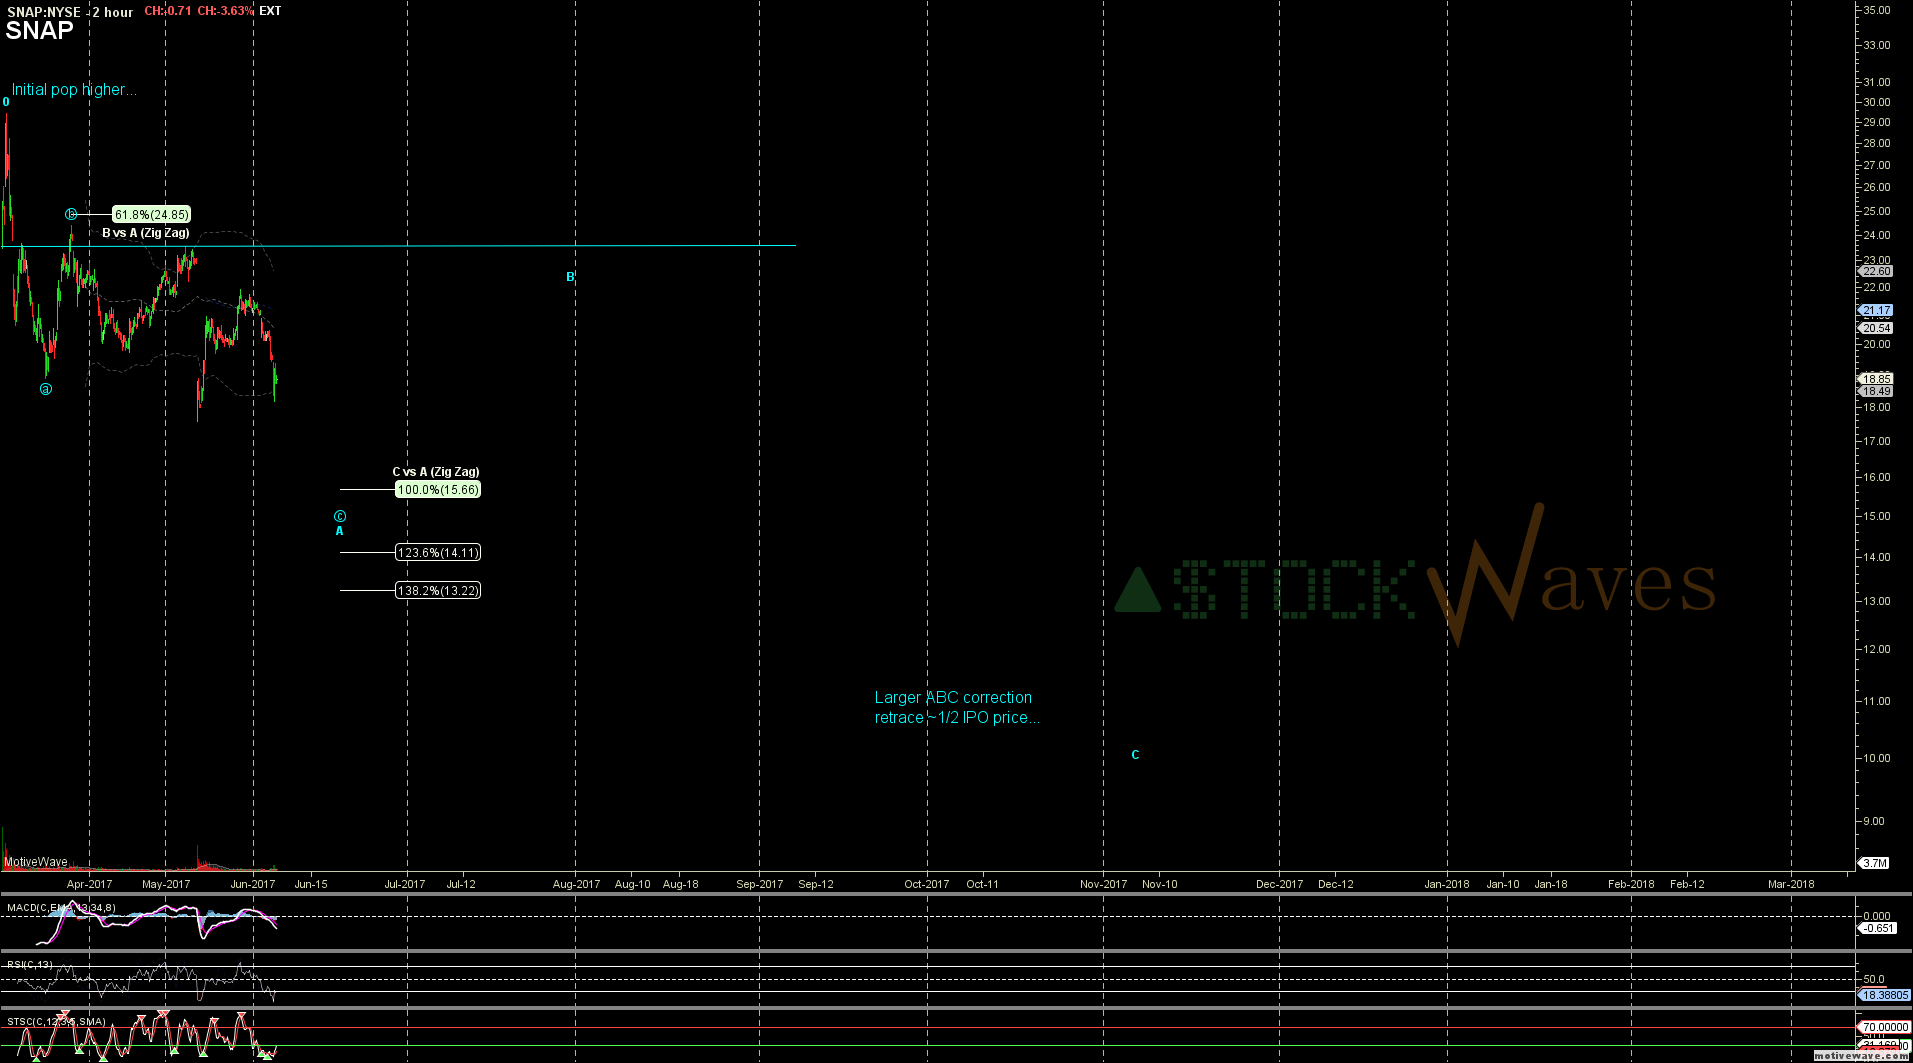1913x1063 pixels.
Task: Click the Jul-2017 date on time axis
Action: point(405,884)
